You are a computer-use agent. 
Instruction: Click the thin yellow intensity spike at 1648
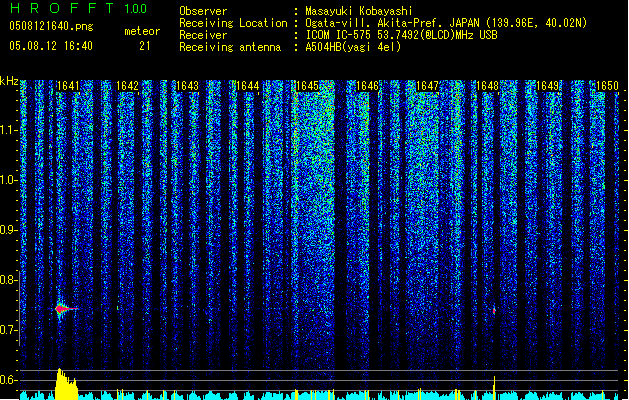(x=494, y=388)
